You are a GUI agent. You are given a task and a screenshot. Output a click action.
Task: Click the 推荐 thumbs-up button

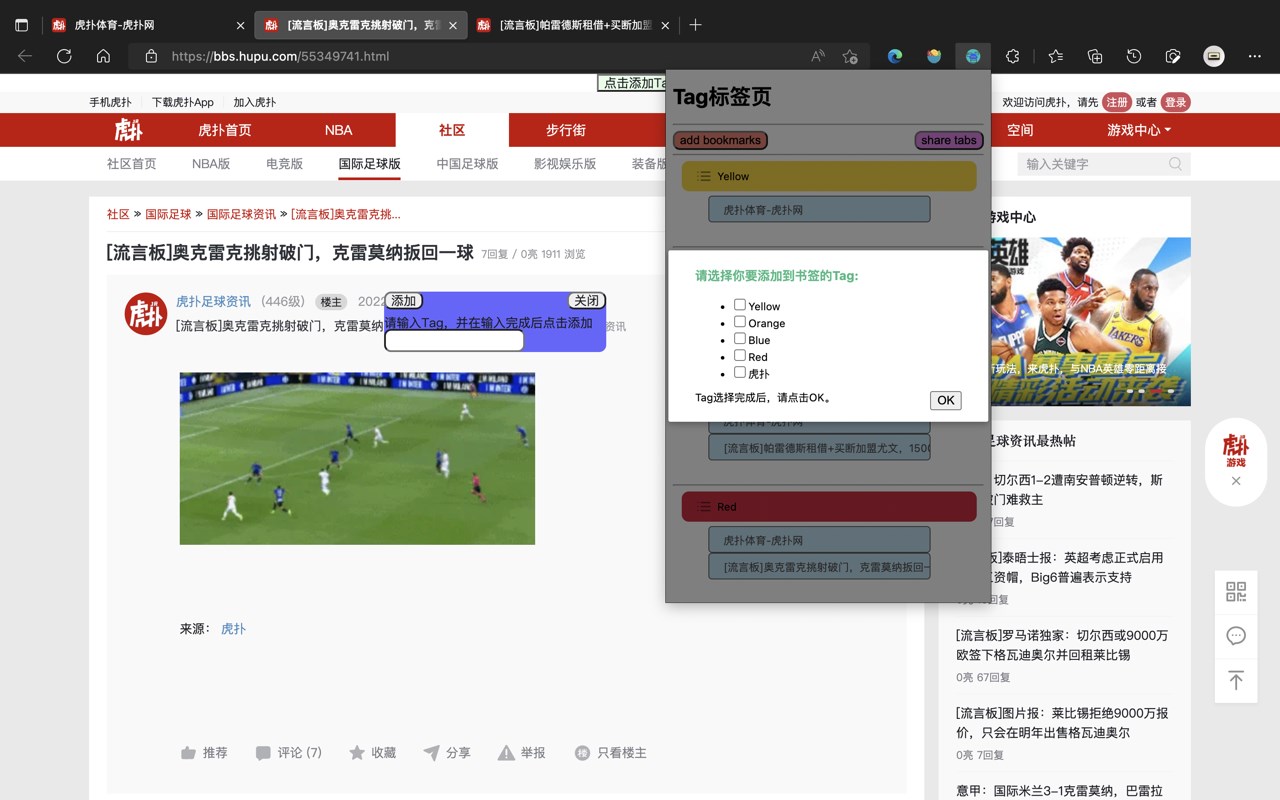tap(204, 753)
